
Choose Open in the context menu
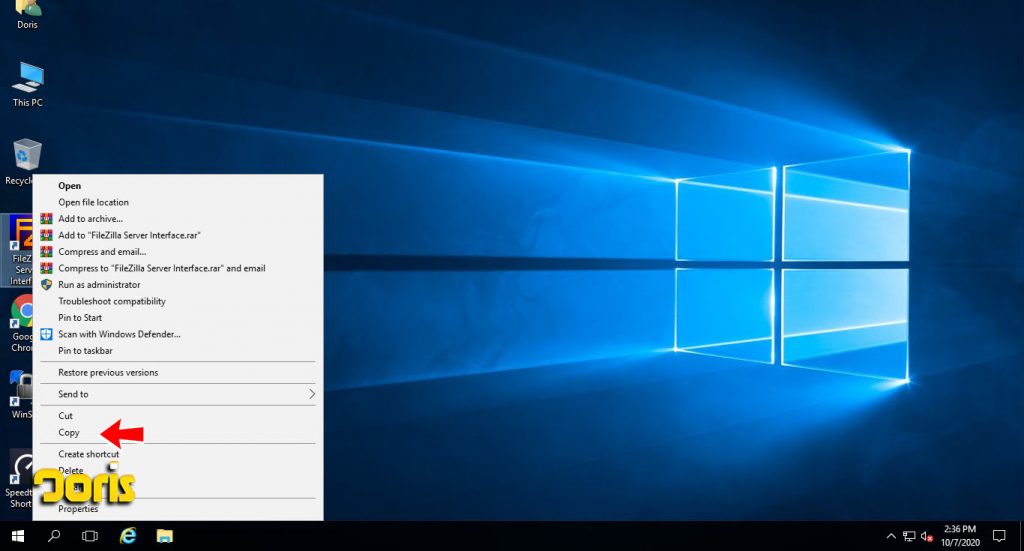tap(178, 185)
